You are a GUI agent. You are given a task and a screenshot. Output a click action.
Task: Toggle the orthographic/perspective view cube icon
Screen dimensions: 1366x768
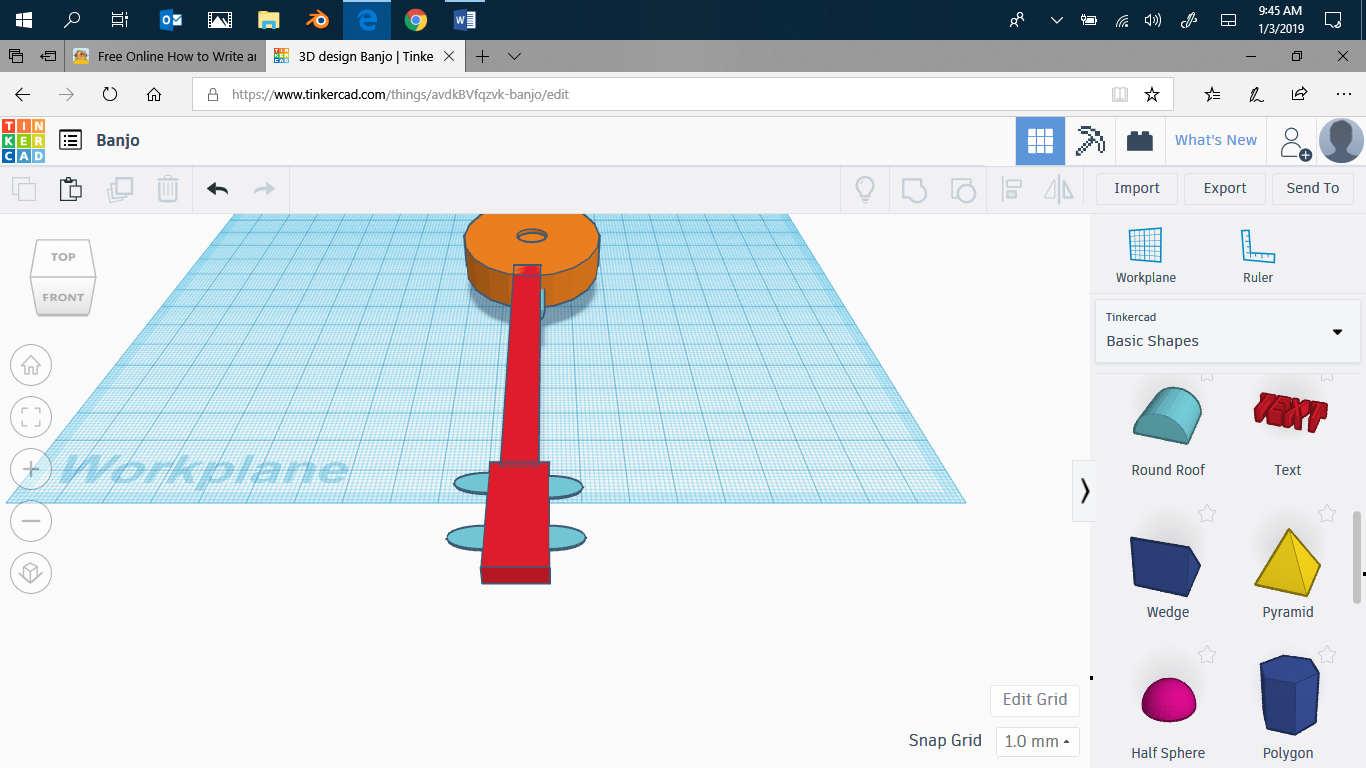pyautogui.click(x=31, y=573)
